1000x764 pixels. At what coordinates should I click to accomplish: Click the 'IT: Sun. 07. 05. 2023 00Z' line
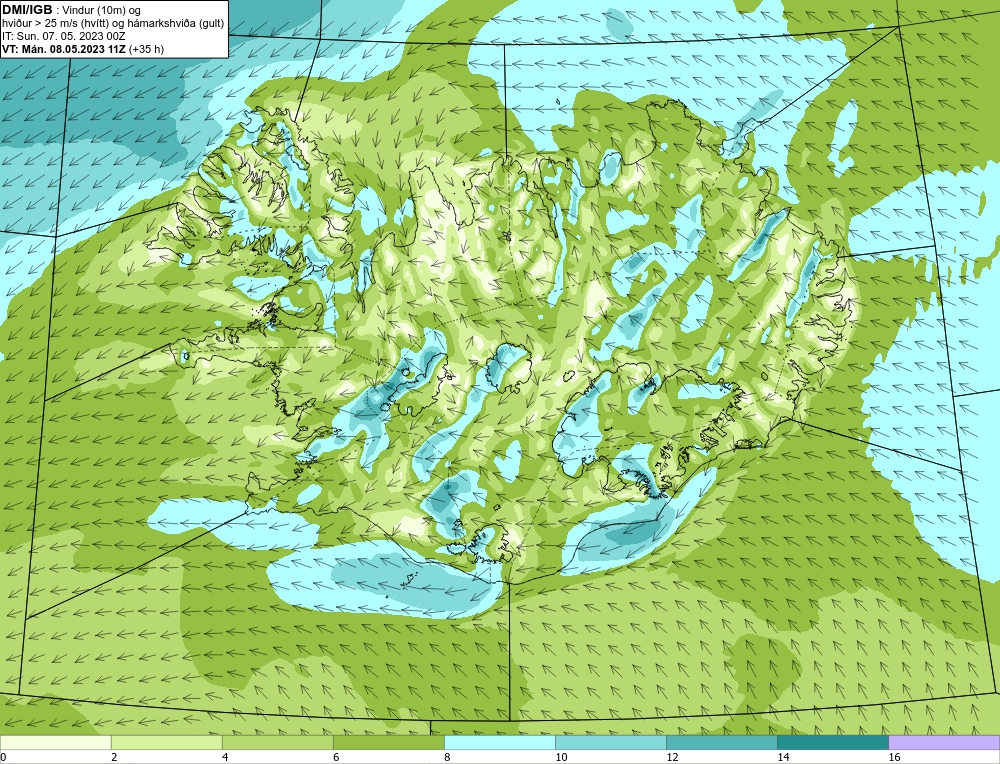[x=63, y=36]
